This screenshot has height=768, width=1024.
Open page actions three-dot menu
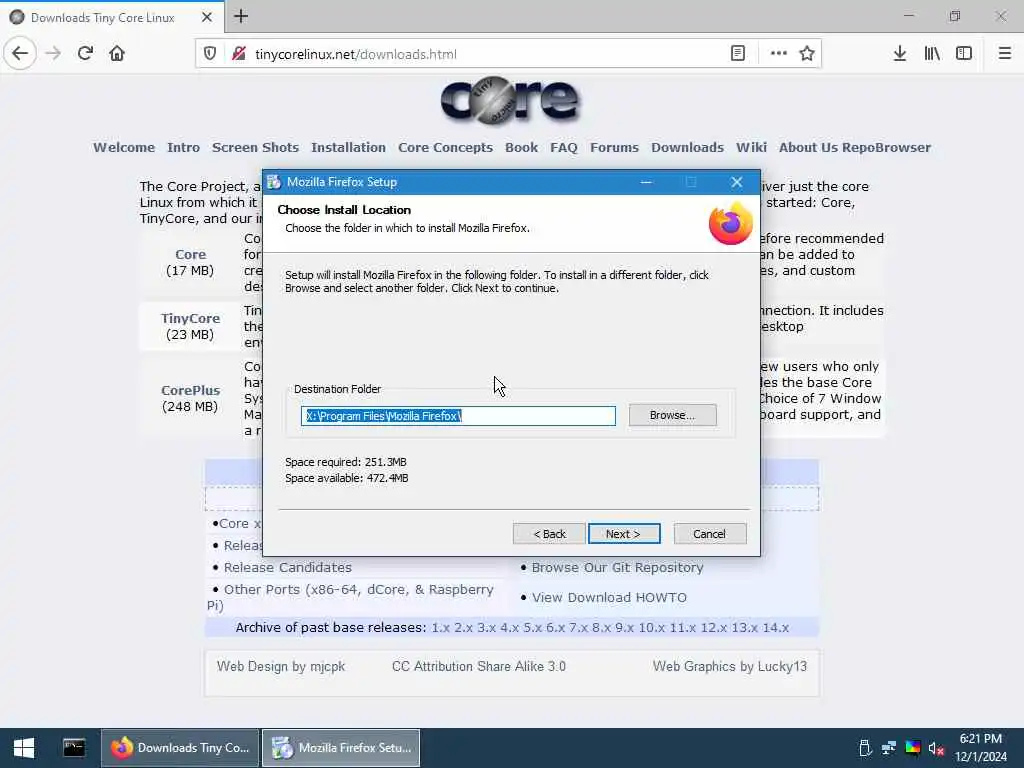(x=778, y=54)
